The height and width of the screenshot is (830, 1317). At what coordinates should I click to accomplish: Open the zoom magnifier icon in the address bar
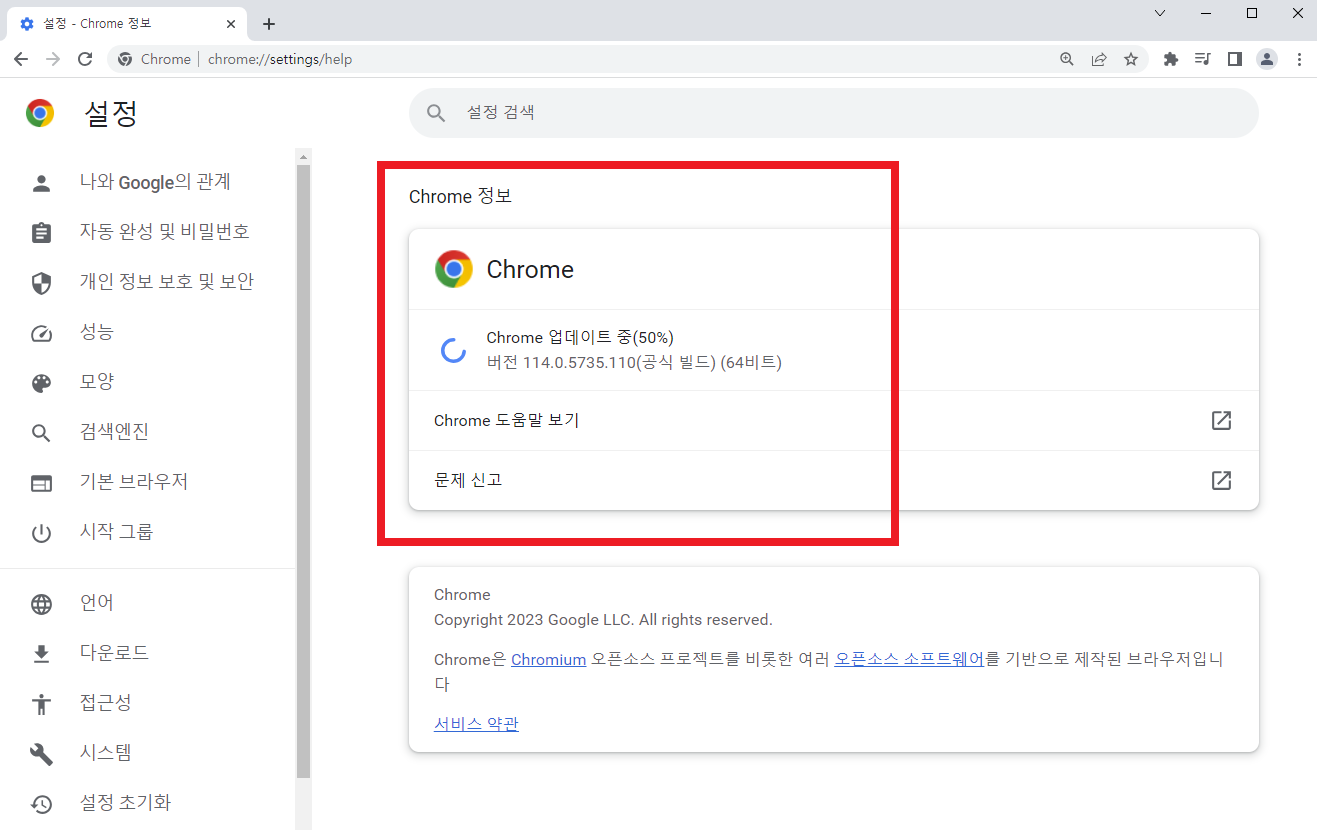1067,59
